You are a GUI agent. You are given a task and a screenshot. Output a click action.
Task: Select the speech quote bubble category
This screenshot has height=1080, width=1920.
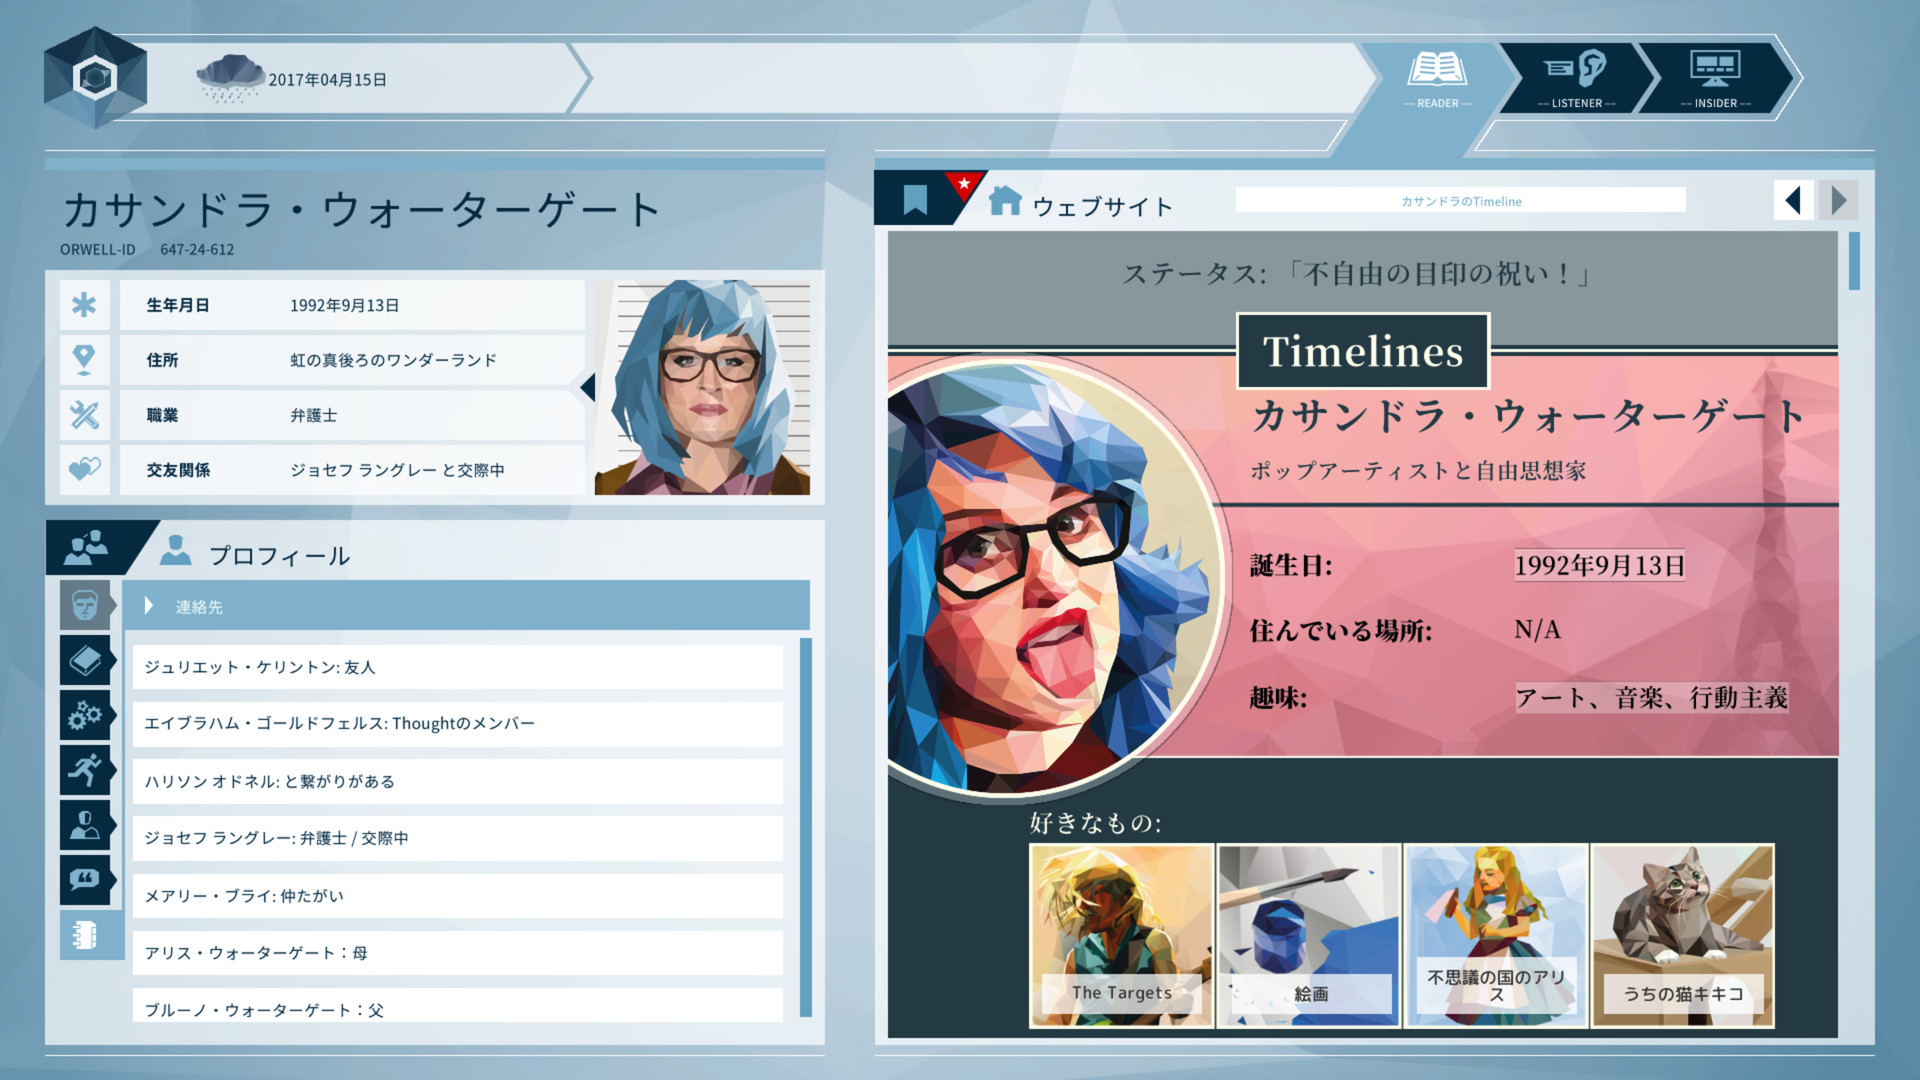pyautogui.click(x=85, y=880)
